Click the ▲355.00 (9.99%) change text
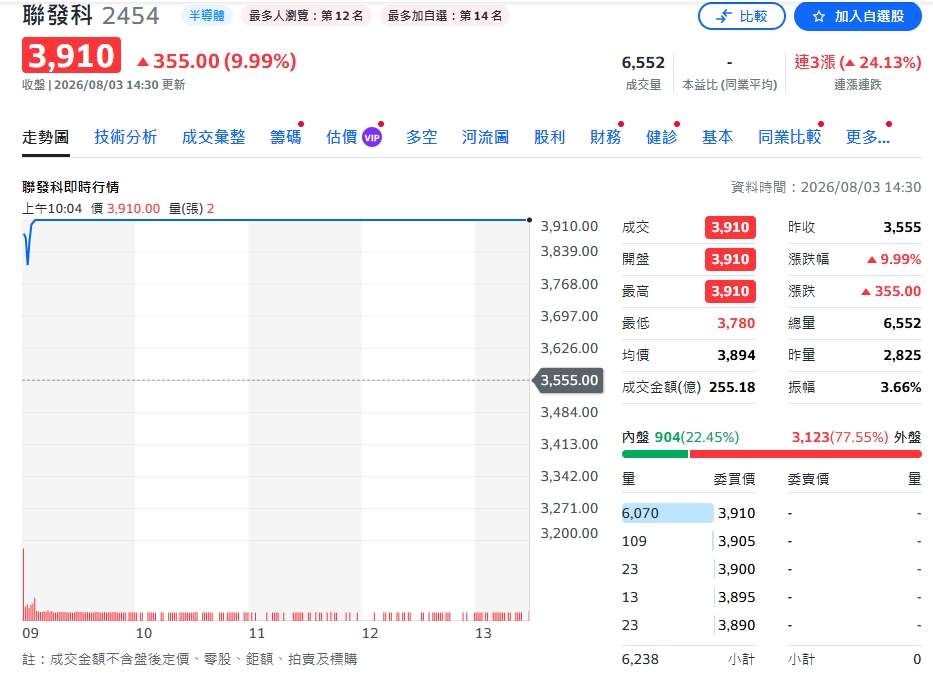 (x=217, y=61)
